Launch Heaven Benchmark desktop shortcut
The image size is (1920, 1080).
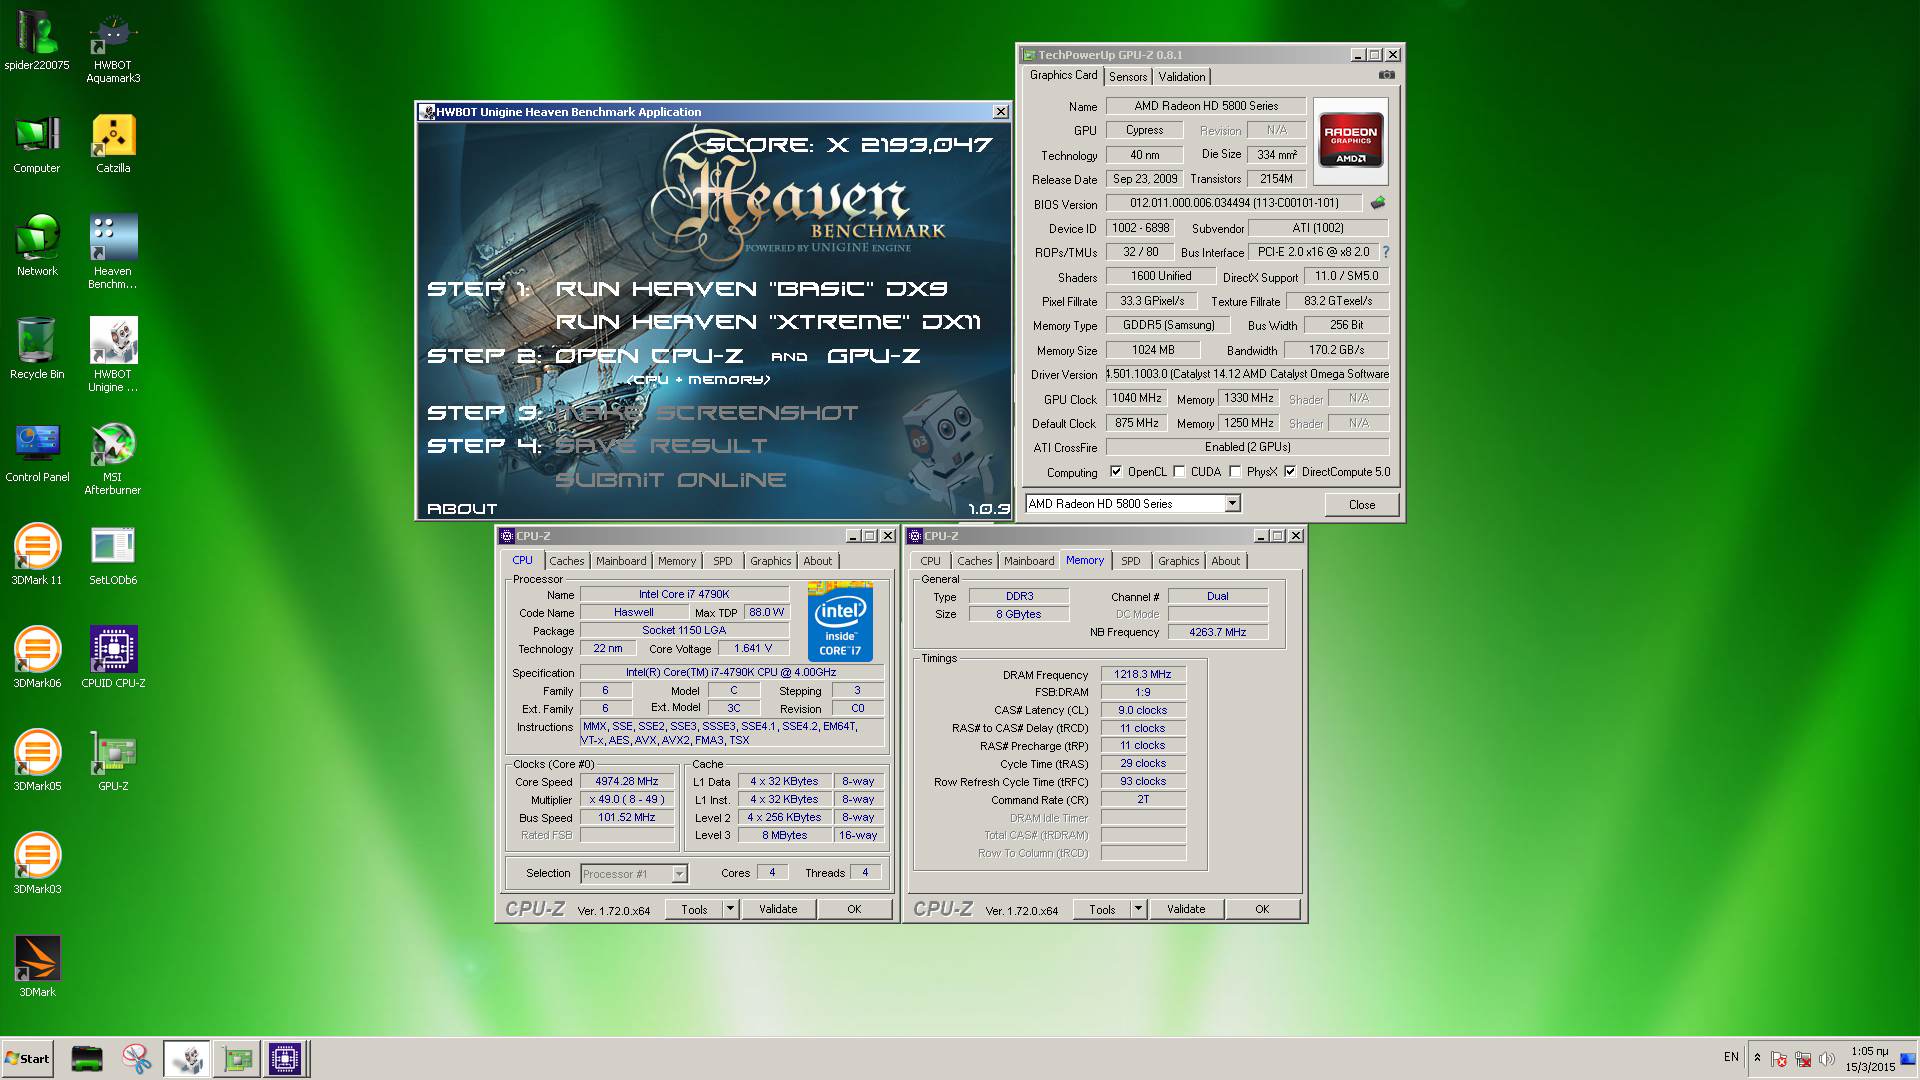(x=113, y=252)
